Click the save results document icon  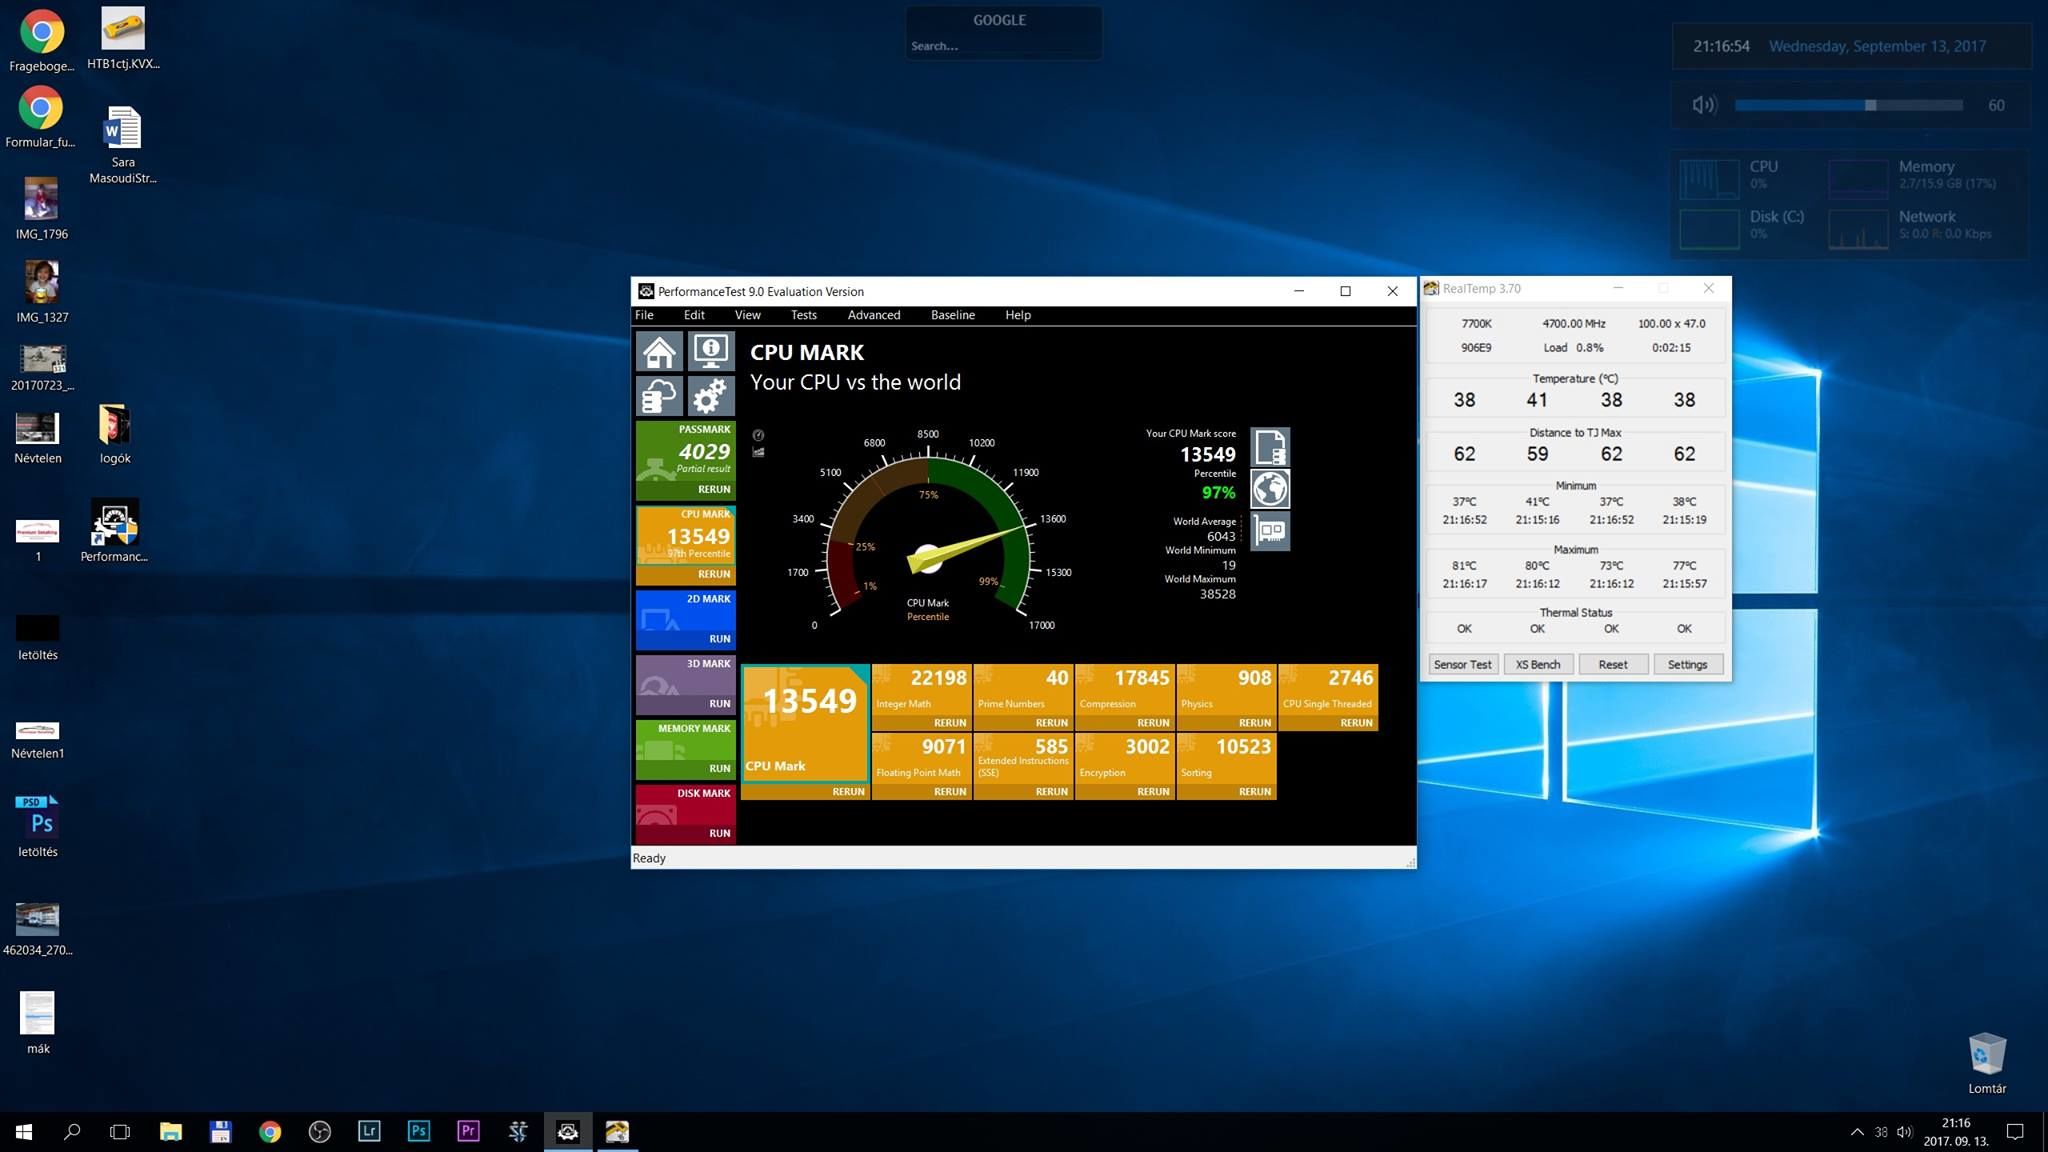point(1270,447)
